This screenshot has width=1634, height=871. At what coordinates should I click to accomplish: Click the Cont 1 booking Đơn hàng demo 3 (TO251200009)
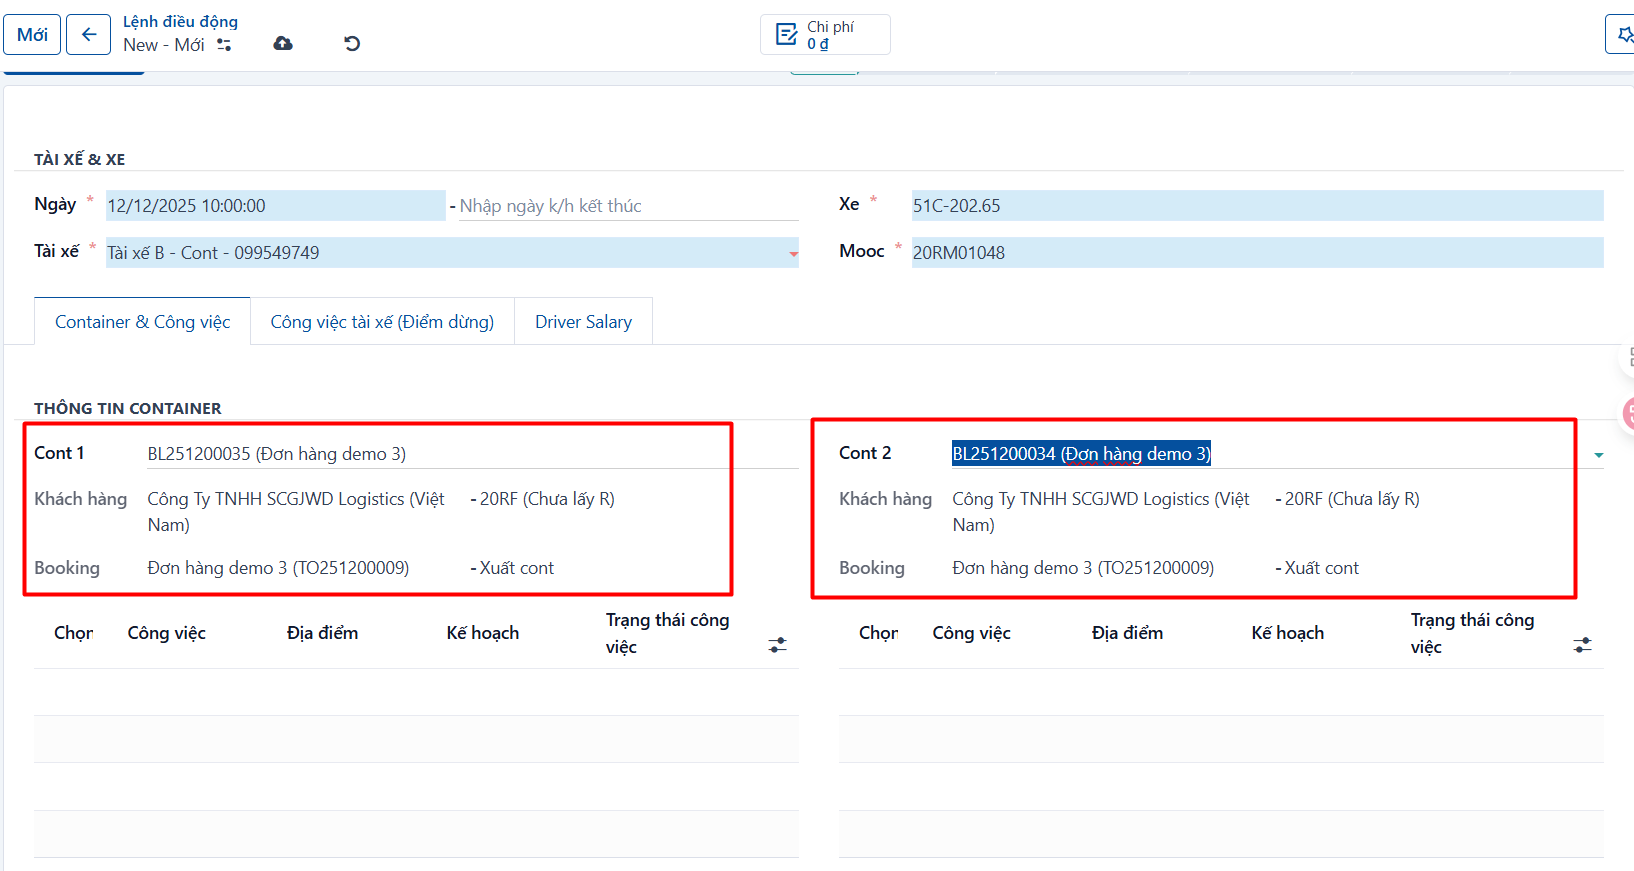(278, 568)
